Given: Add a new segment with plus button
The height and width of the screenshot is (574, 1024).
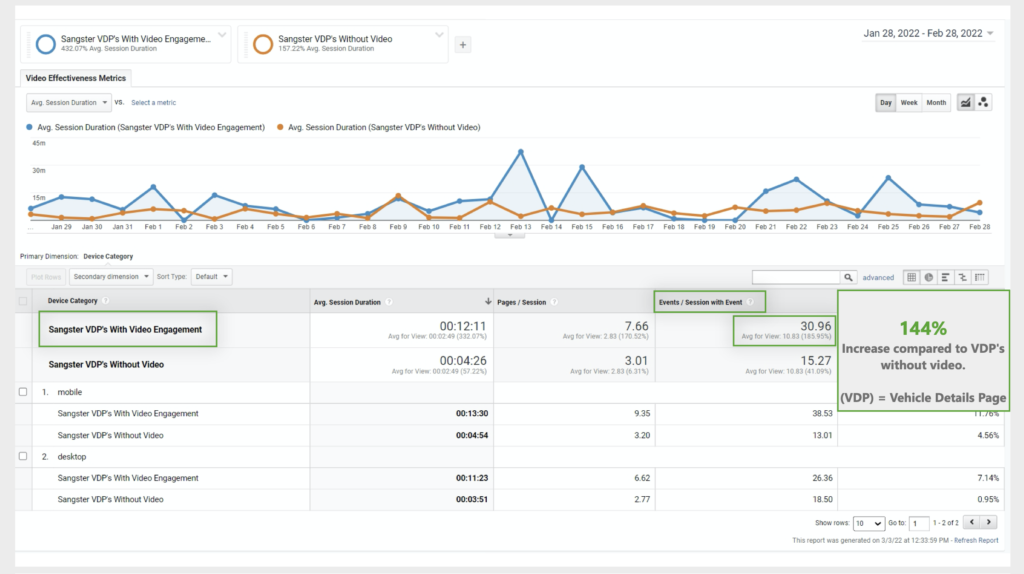Looking at the screenshot, I should (x=462, y=44).
